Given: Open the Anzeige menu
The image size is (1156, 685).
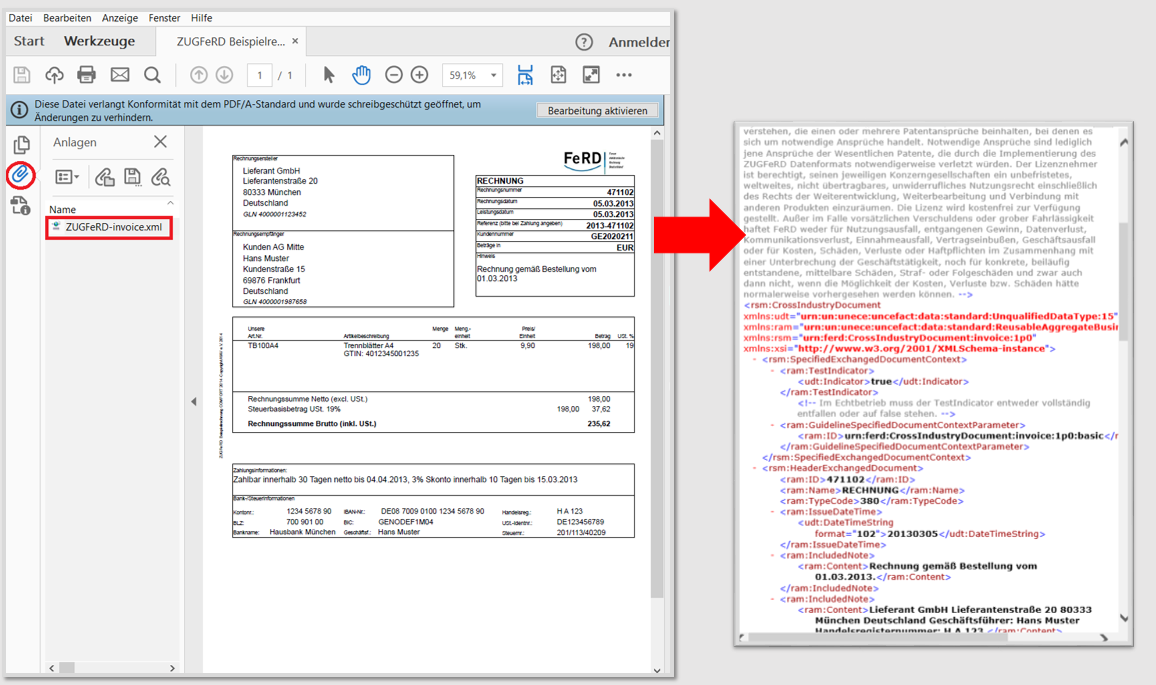Looking at the screenshot, I should (x=119, y=18).
